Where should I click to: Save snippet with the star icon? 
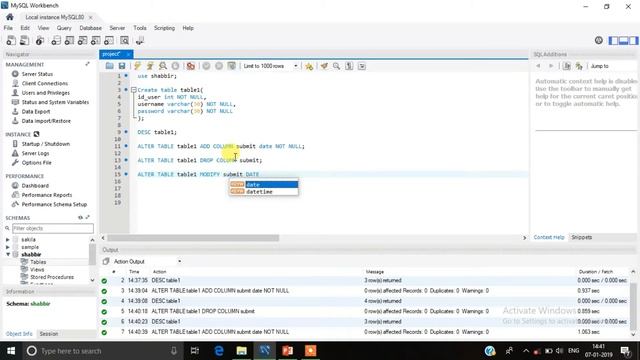click(309, 66)
